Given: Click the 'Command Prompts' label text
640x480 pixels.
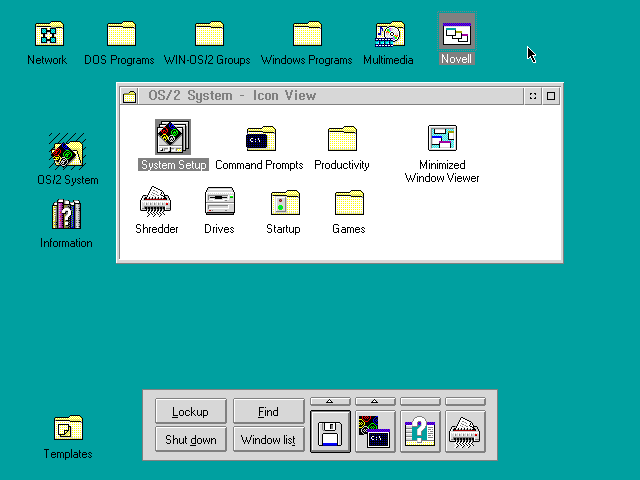Looking at the screenshot, I should pos(259,165).
